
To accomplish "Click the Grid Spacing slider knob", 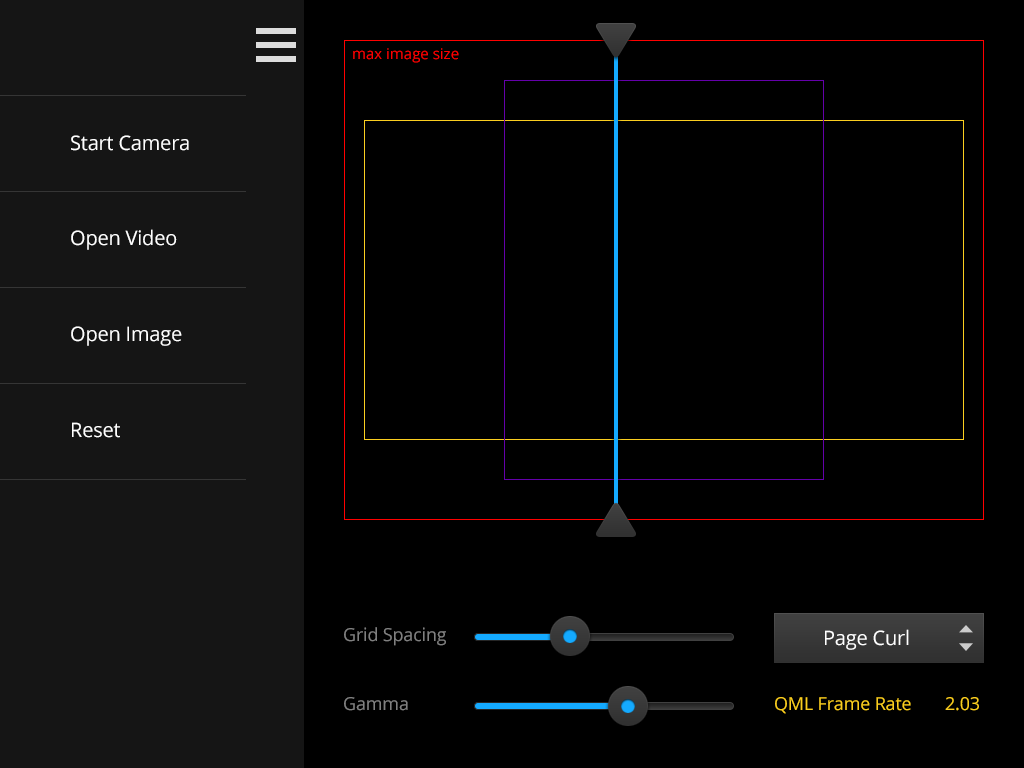I will tap(570, 636).
